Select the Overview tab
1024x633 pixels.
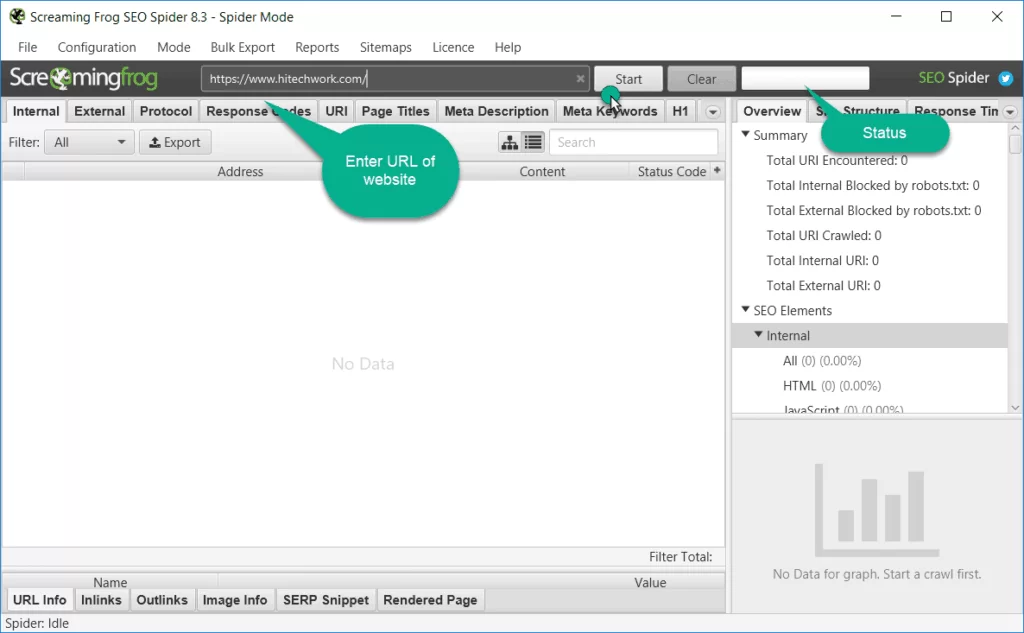(x=772, y=111)
